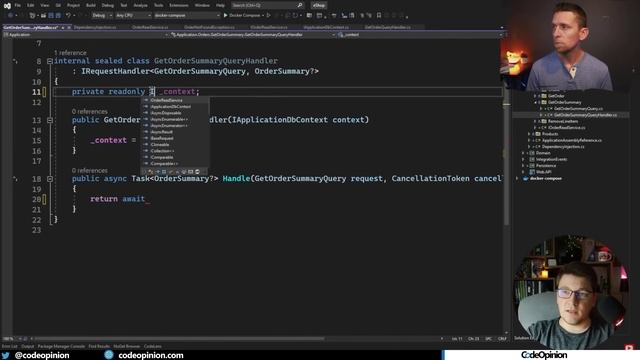Open the Debug configuration dropdown
Screen dimensions: 640x360
tap(102, 16)
